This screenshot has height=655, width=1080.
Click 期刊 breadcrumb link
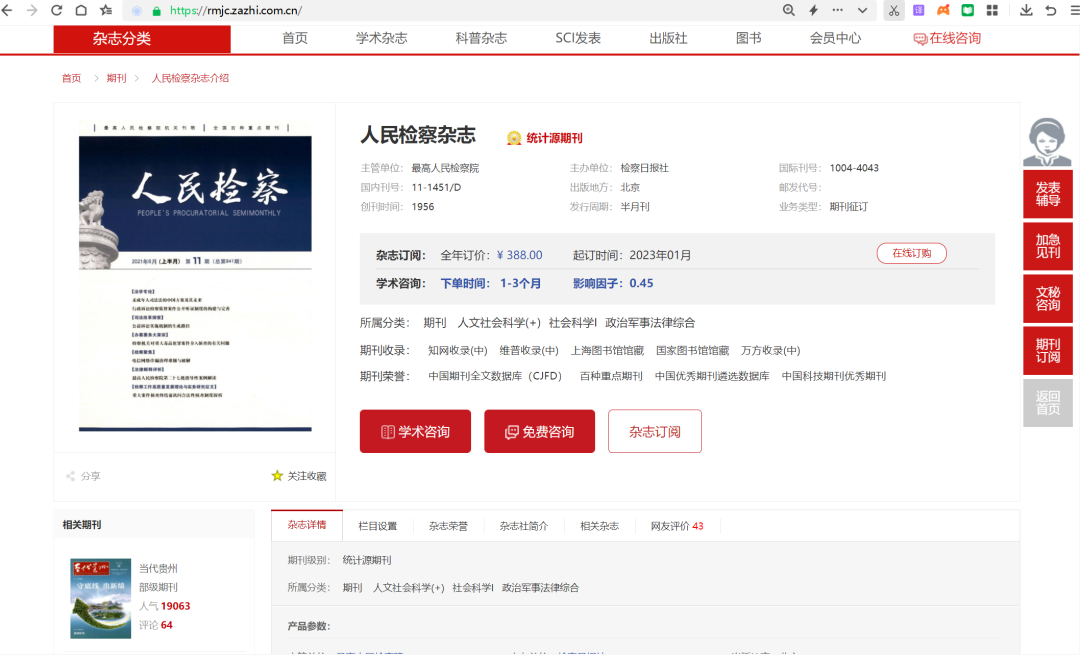(x=116, y=79)
